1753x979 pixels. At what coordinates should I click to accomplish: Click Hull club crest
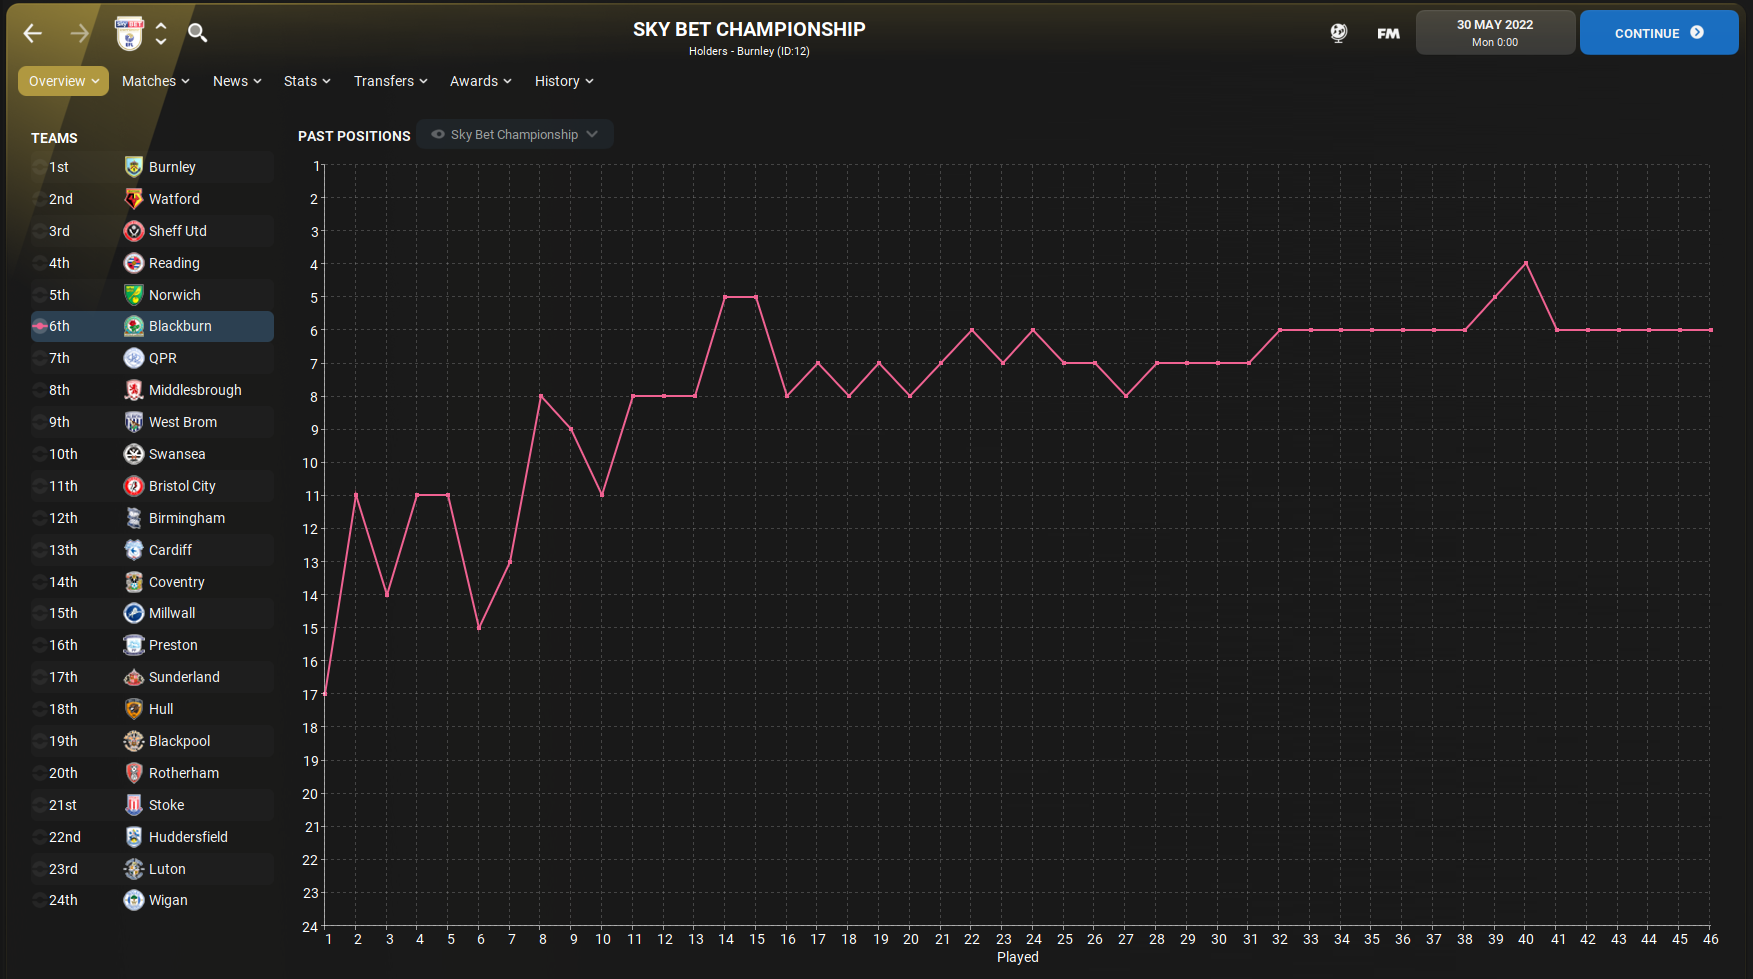(134, 709)
